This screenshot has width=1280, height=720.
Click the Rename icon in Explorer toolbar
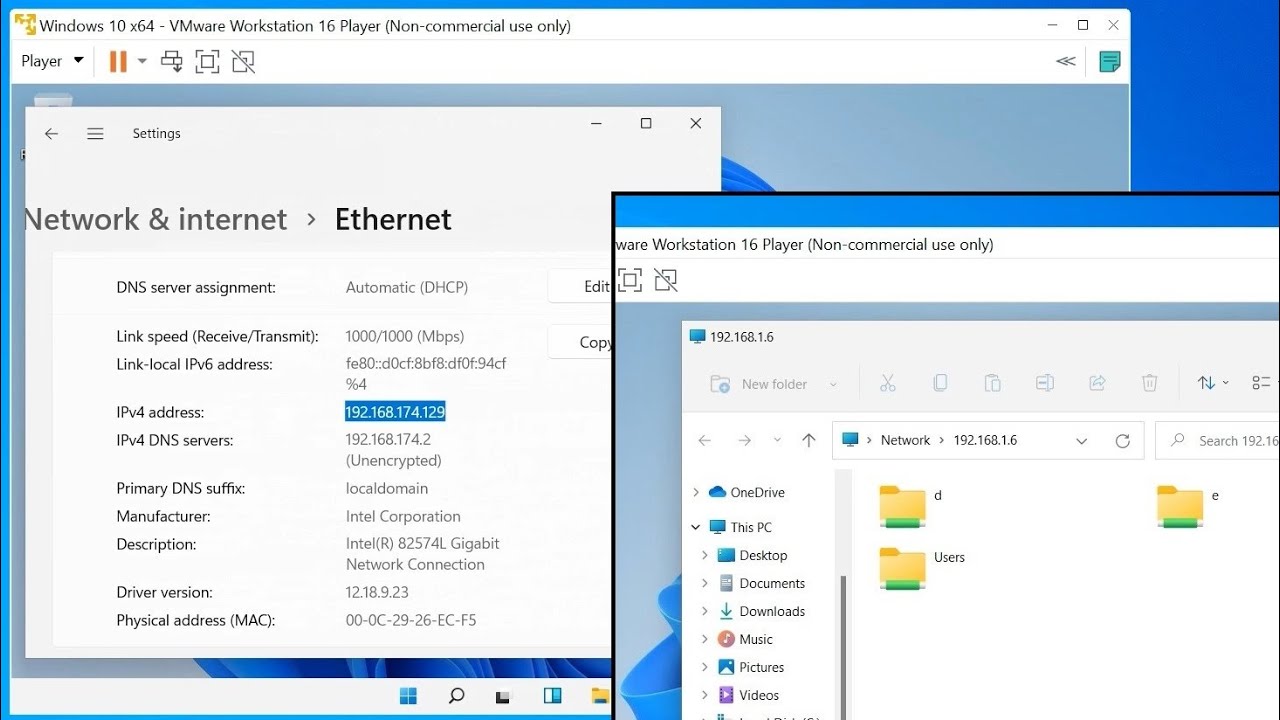click(x=1045, y=383)
